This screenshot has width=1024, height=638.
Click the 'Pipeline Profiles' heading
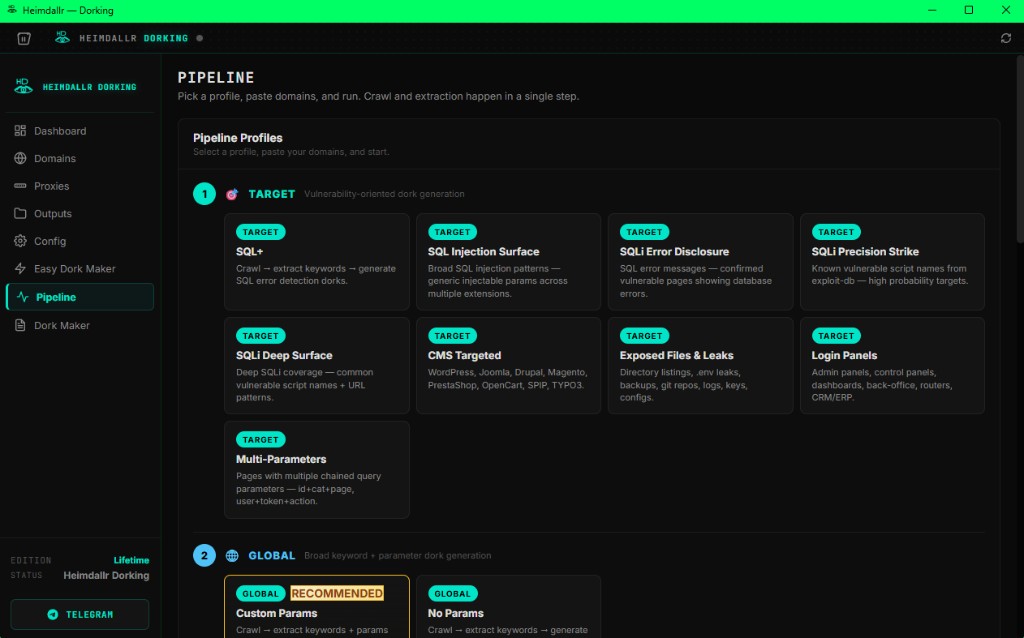click(238, 138)
